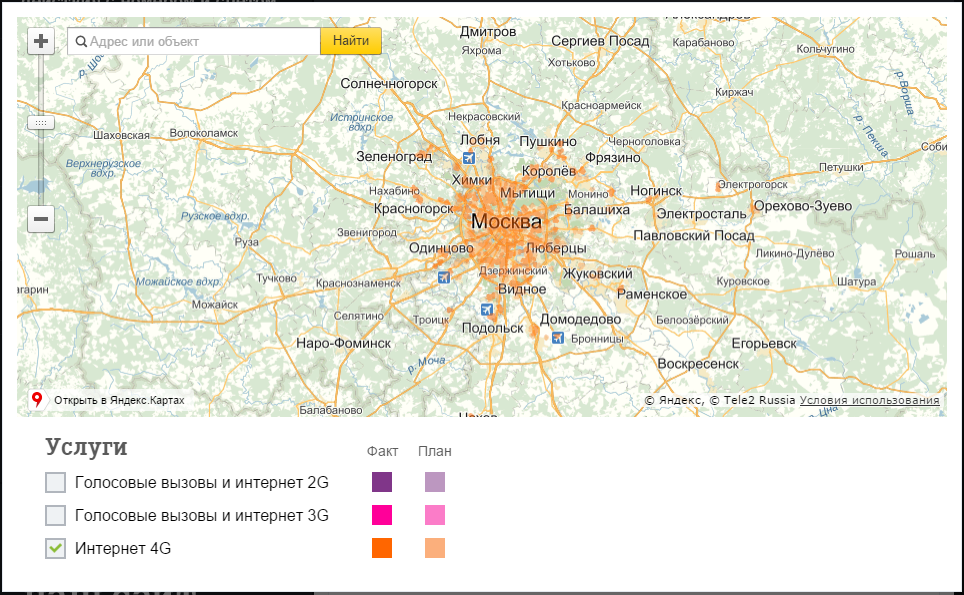
Task: Click the airport icon near Лобня
Action: tap(468, 158)
